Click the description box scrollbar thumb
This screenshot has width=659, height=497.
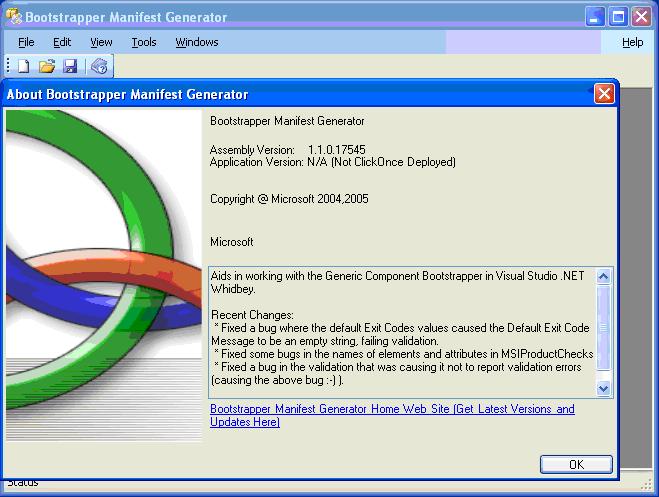(x=604, y=328)
